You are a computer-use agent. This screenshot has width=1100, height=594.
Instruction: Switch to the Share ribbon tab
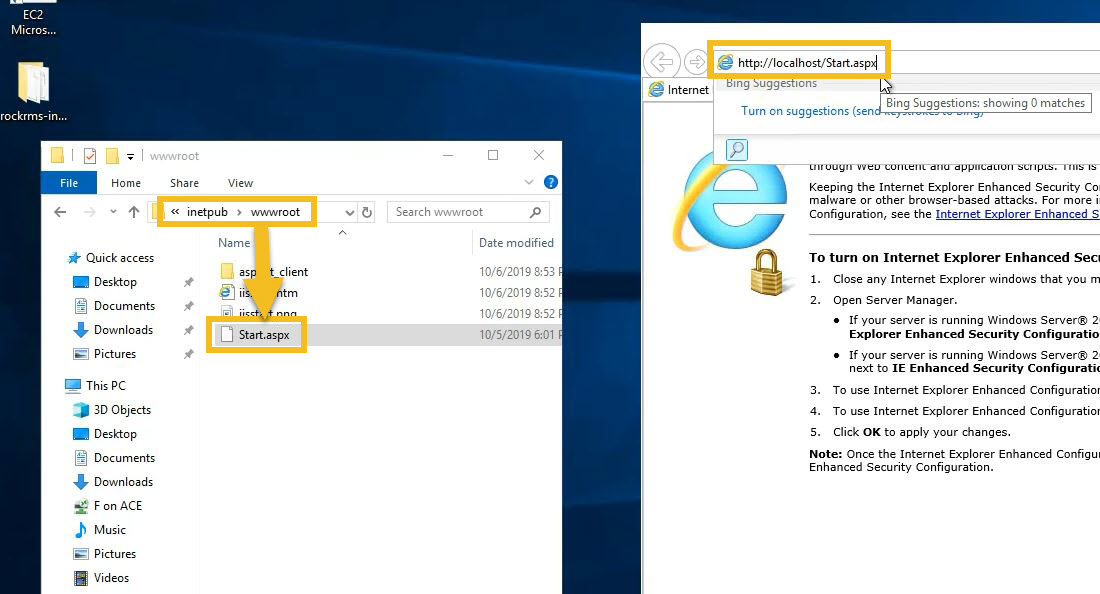click(x=184, y=183)
